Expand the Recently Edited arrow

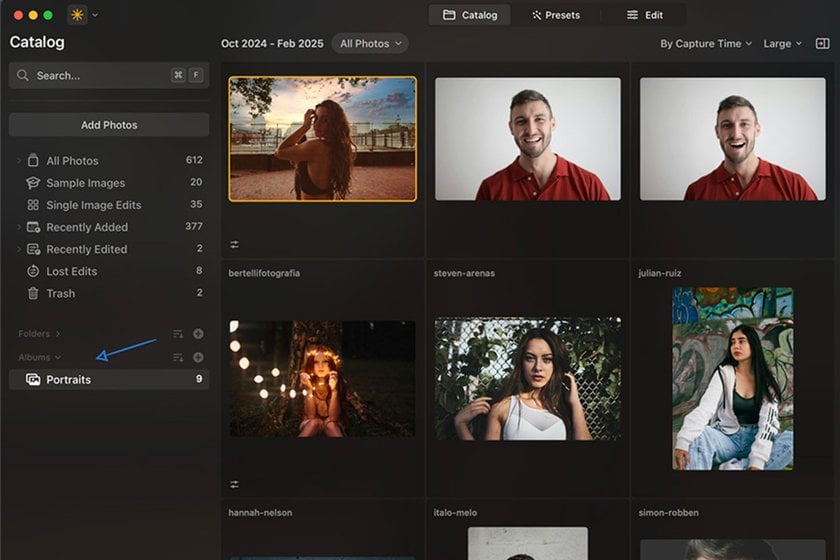(19, 249)
